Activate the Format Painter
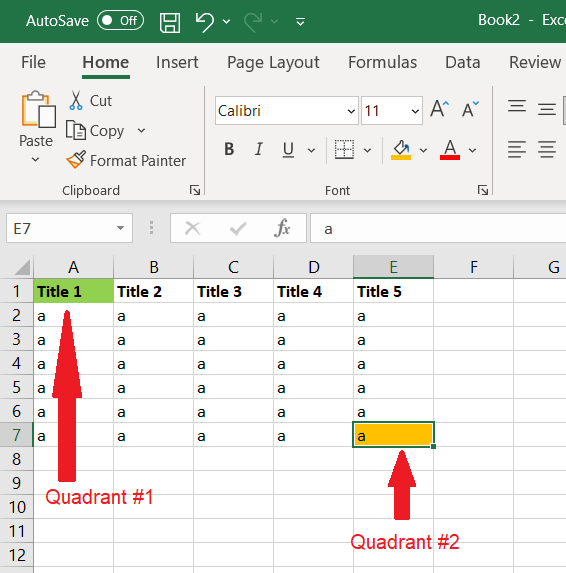The width and height of the screenshot is (566, 573). click(x=126, y=160)
